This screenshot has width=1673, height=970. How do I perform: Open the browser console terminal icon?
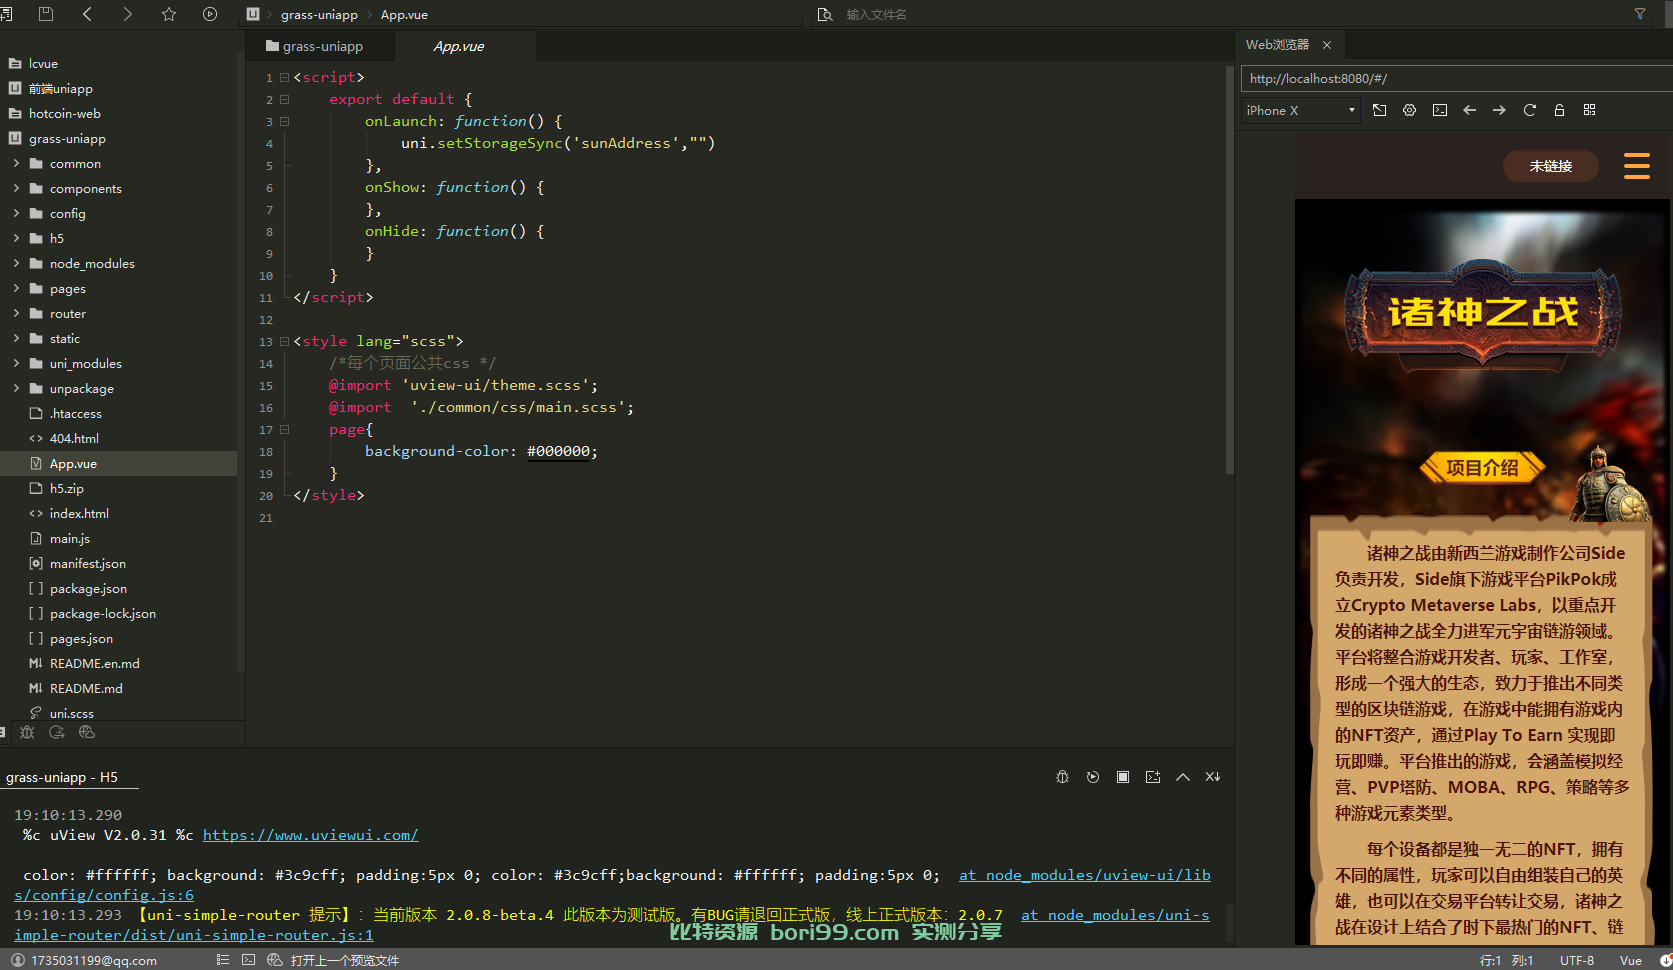(1439, 110)
